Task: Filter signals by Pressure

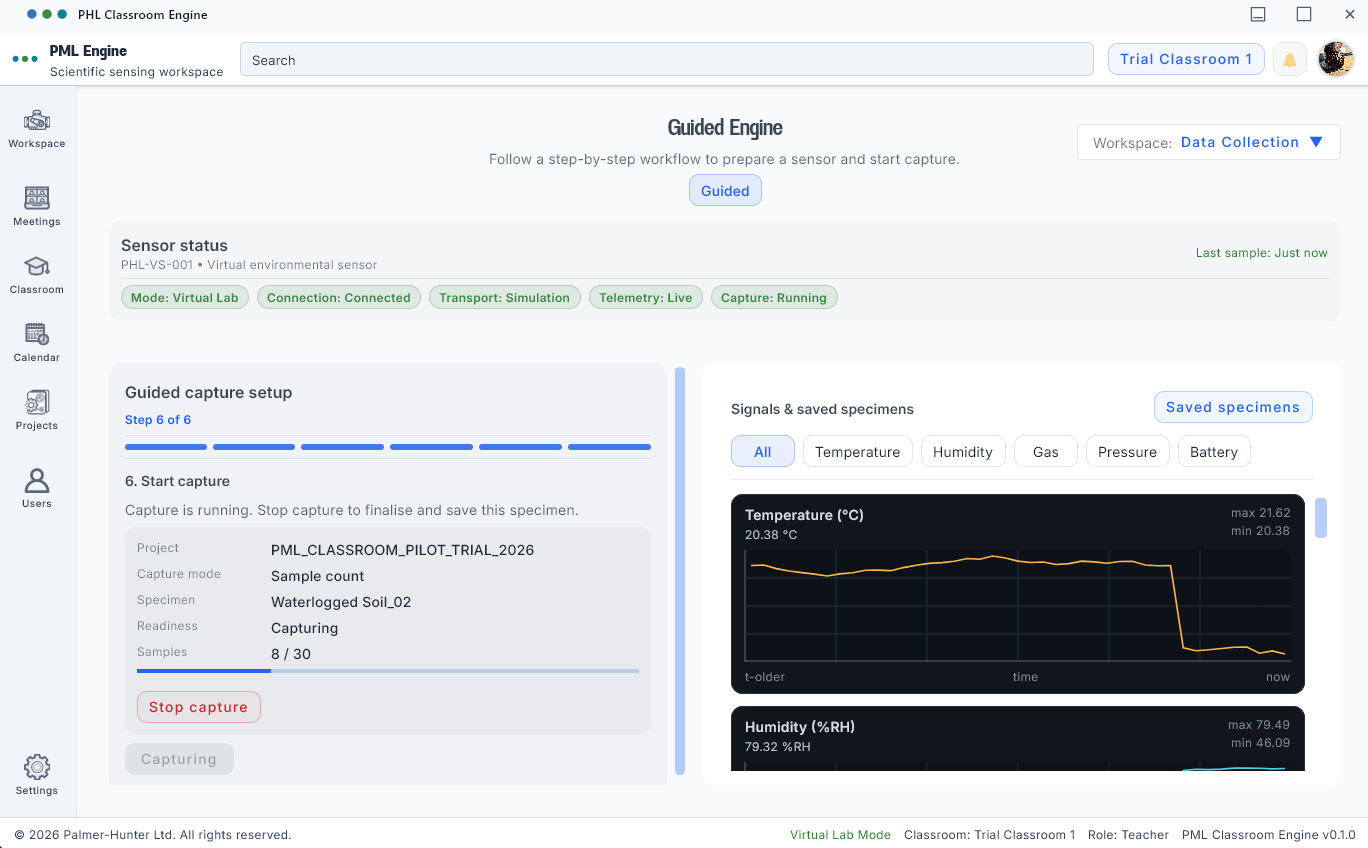Action: point(1128,452)
